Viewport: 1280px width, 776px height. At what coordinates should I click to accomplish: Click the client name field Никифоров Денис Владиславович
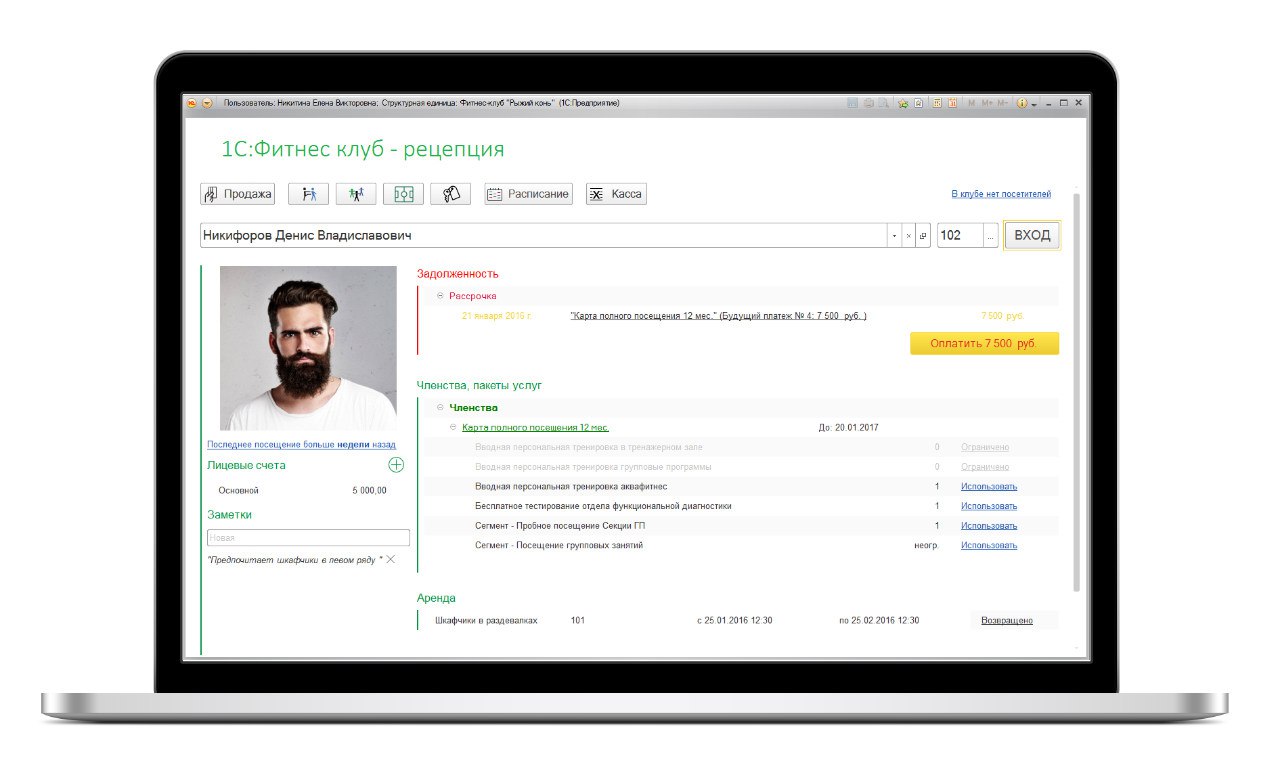pyautogui.click(x=543, y=236)
